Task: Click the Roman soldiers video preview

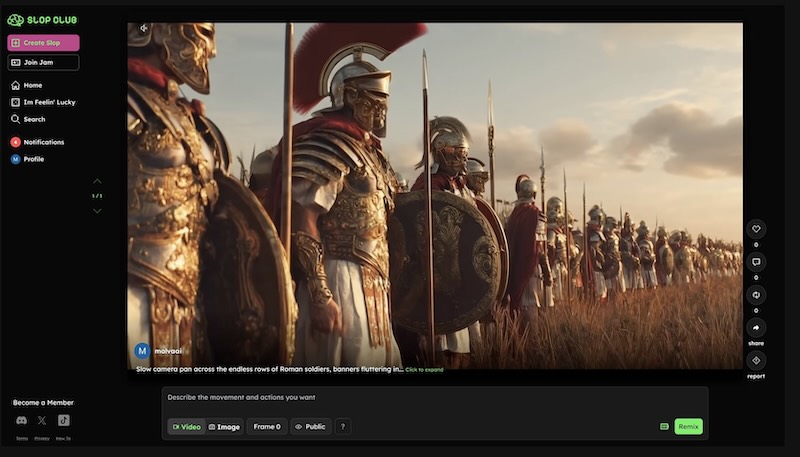Action: click(435, 195)
